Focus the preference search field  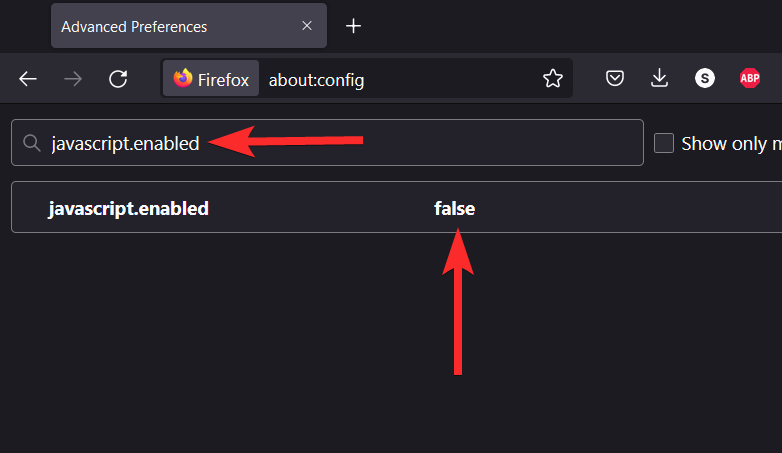(400, 143)
